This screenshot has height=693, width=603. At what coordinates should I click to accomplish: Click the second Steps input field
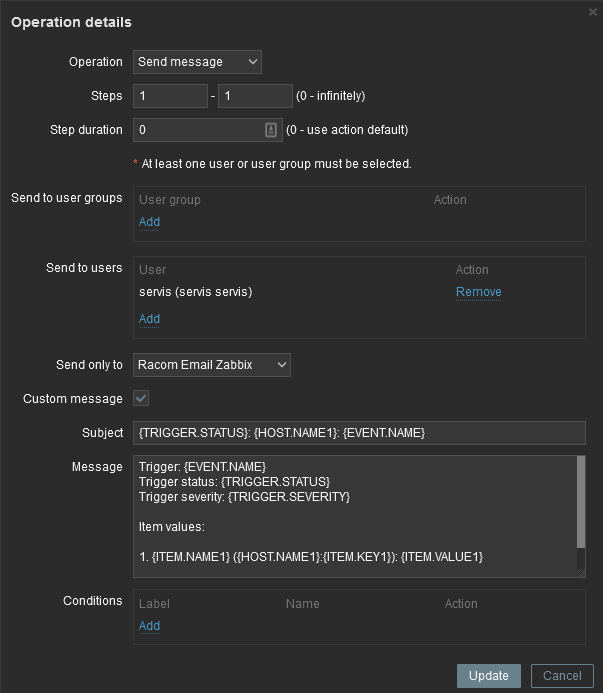pyautogui.click(x=255, y=96)
